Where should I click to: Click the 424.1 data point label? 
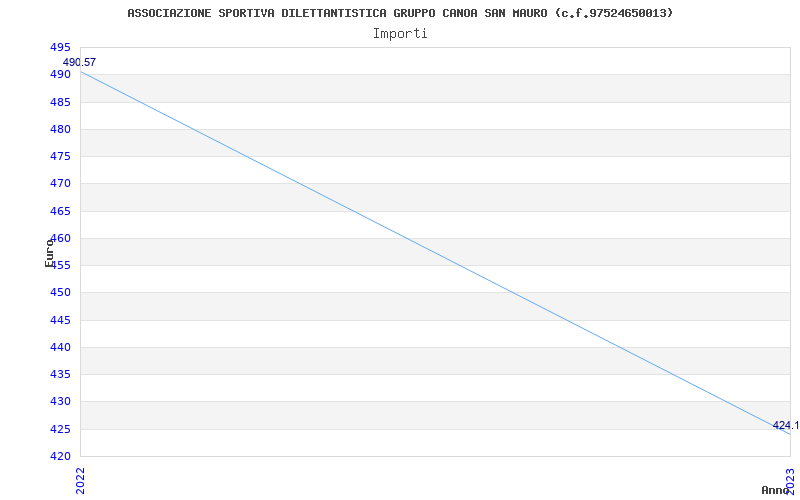(786, 425)
